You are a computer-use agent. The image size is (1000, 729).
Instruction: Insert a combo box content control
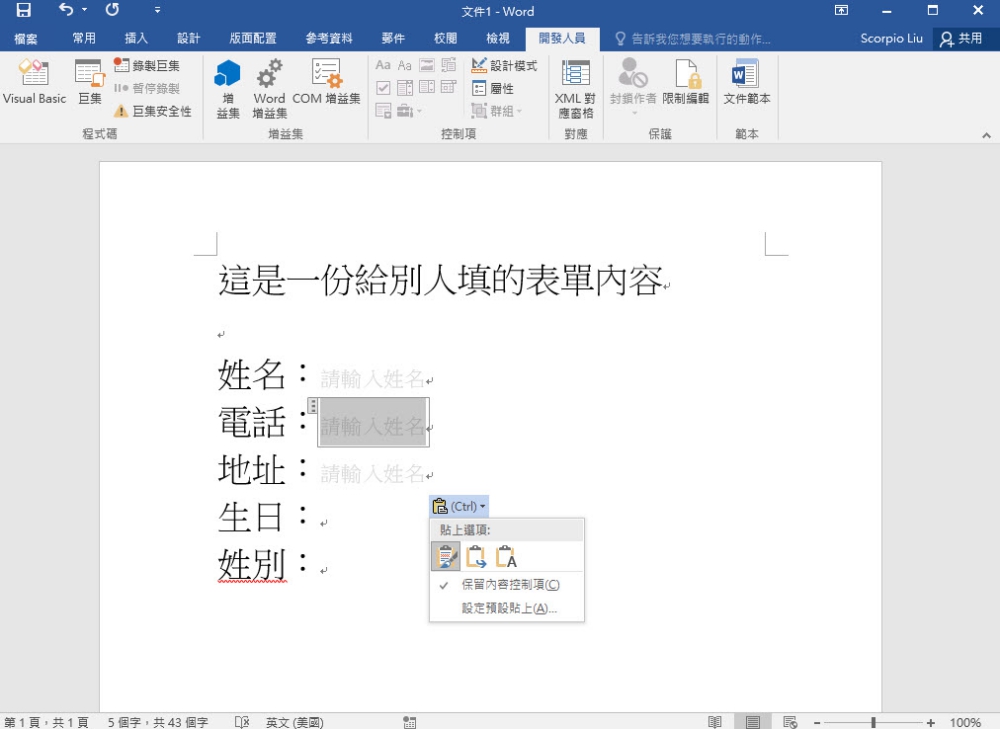pos(405,88)
